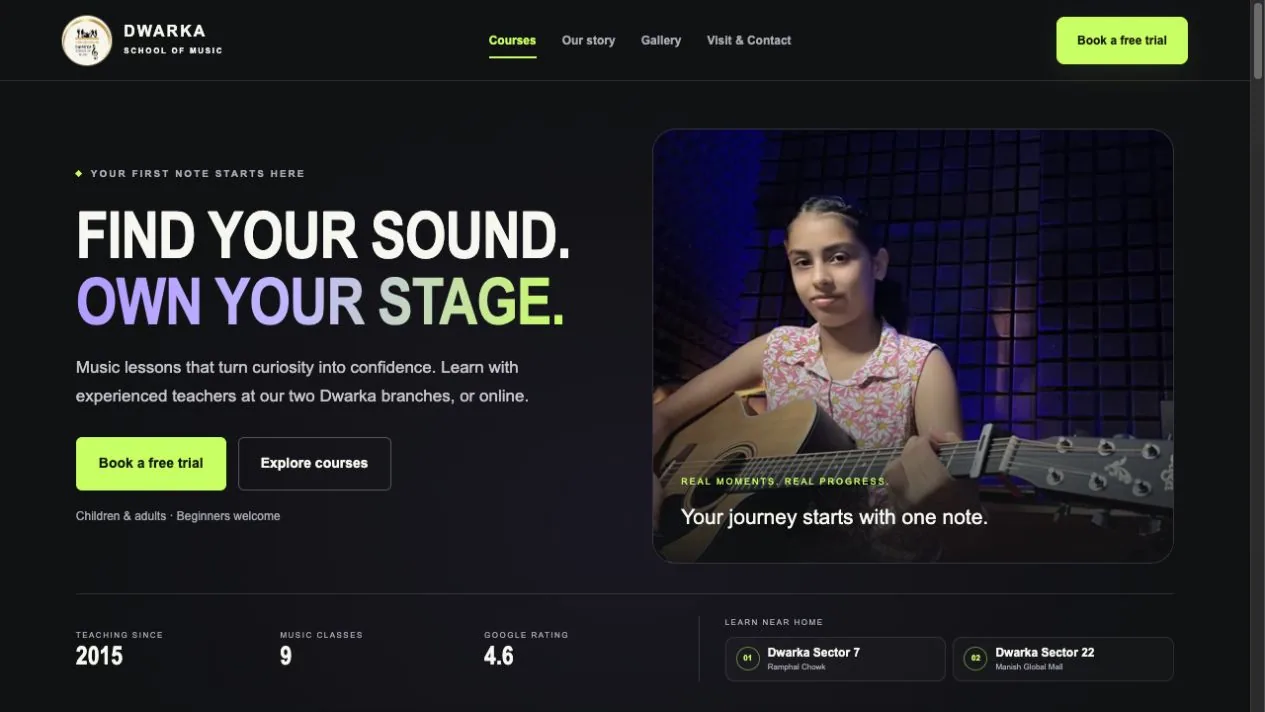Screen dimensions: 1265x712
Task: Click the 02 badge on Sector 22 card
Action: pos(975,659)
